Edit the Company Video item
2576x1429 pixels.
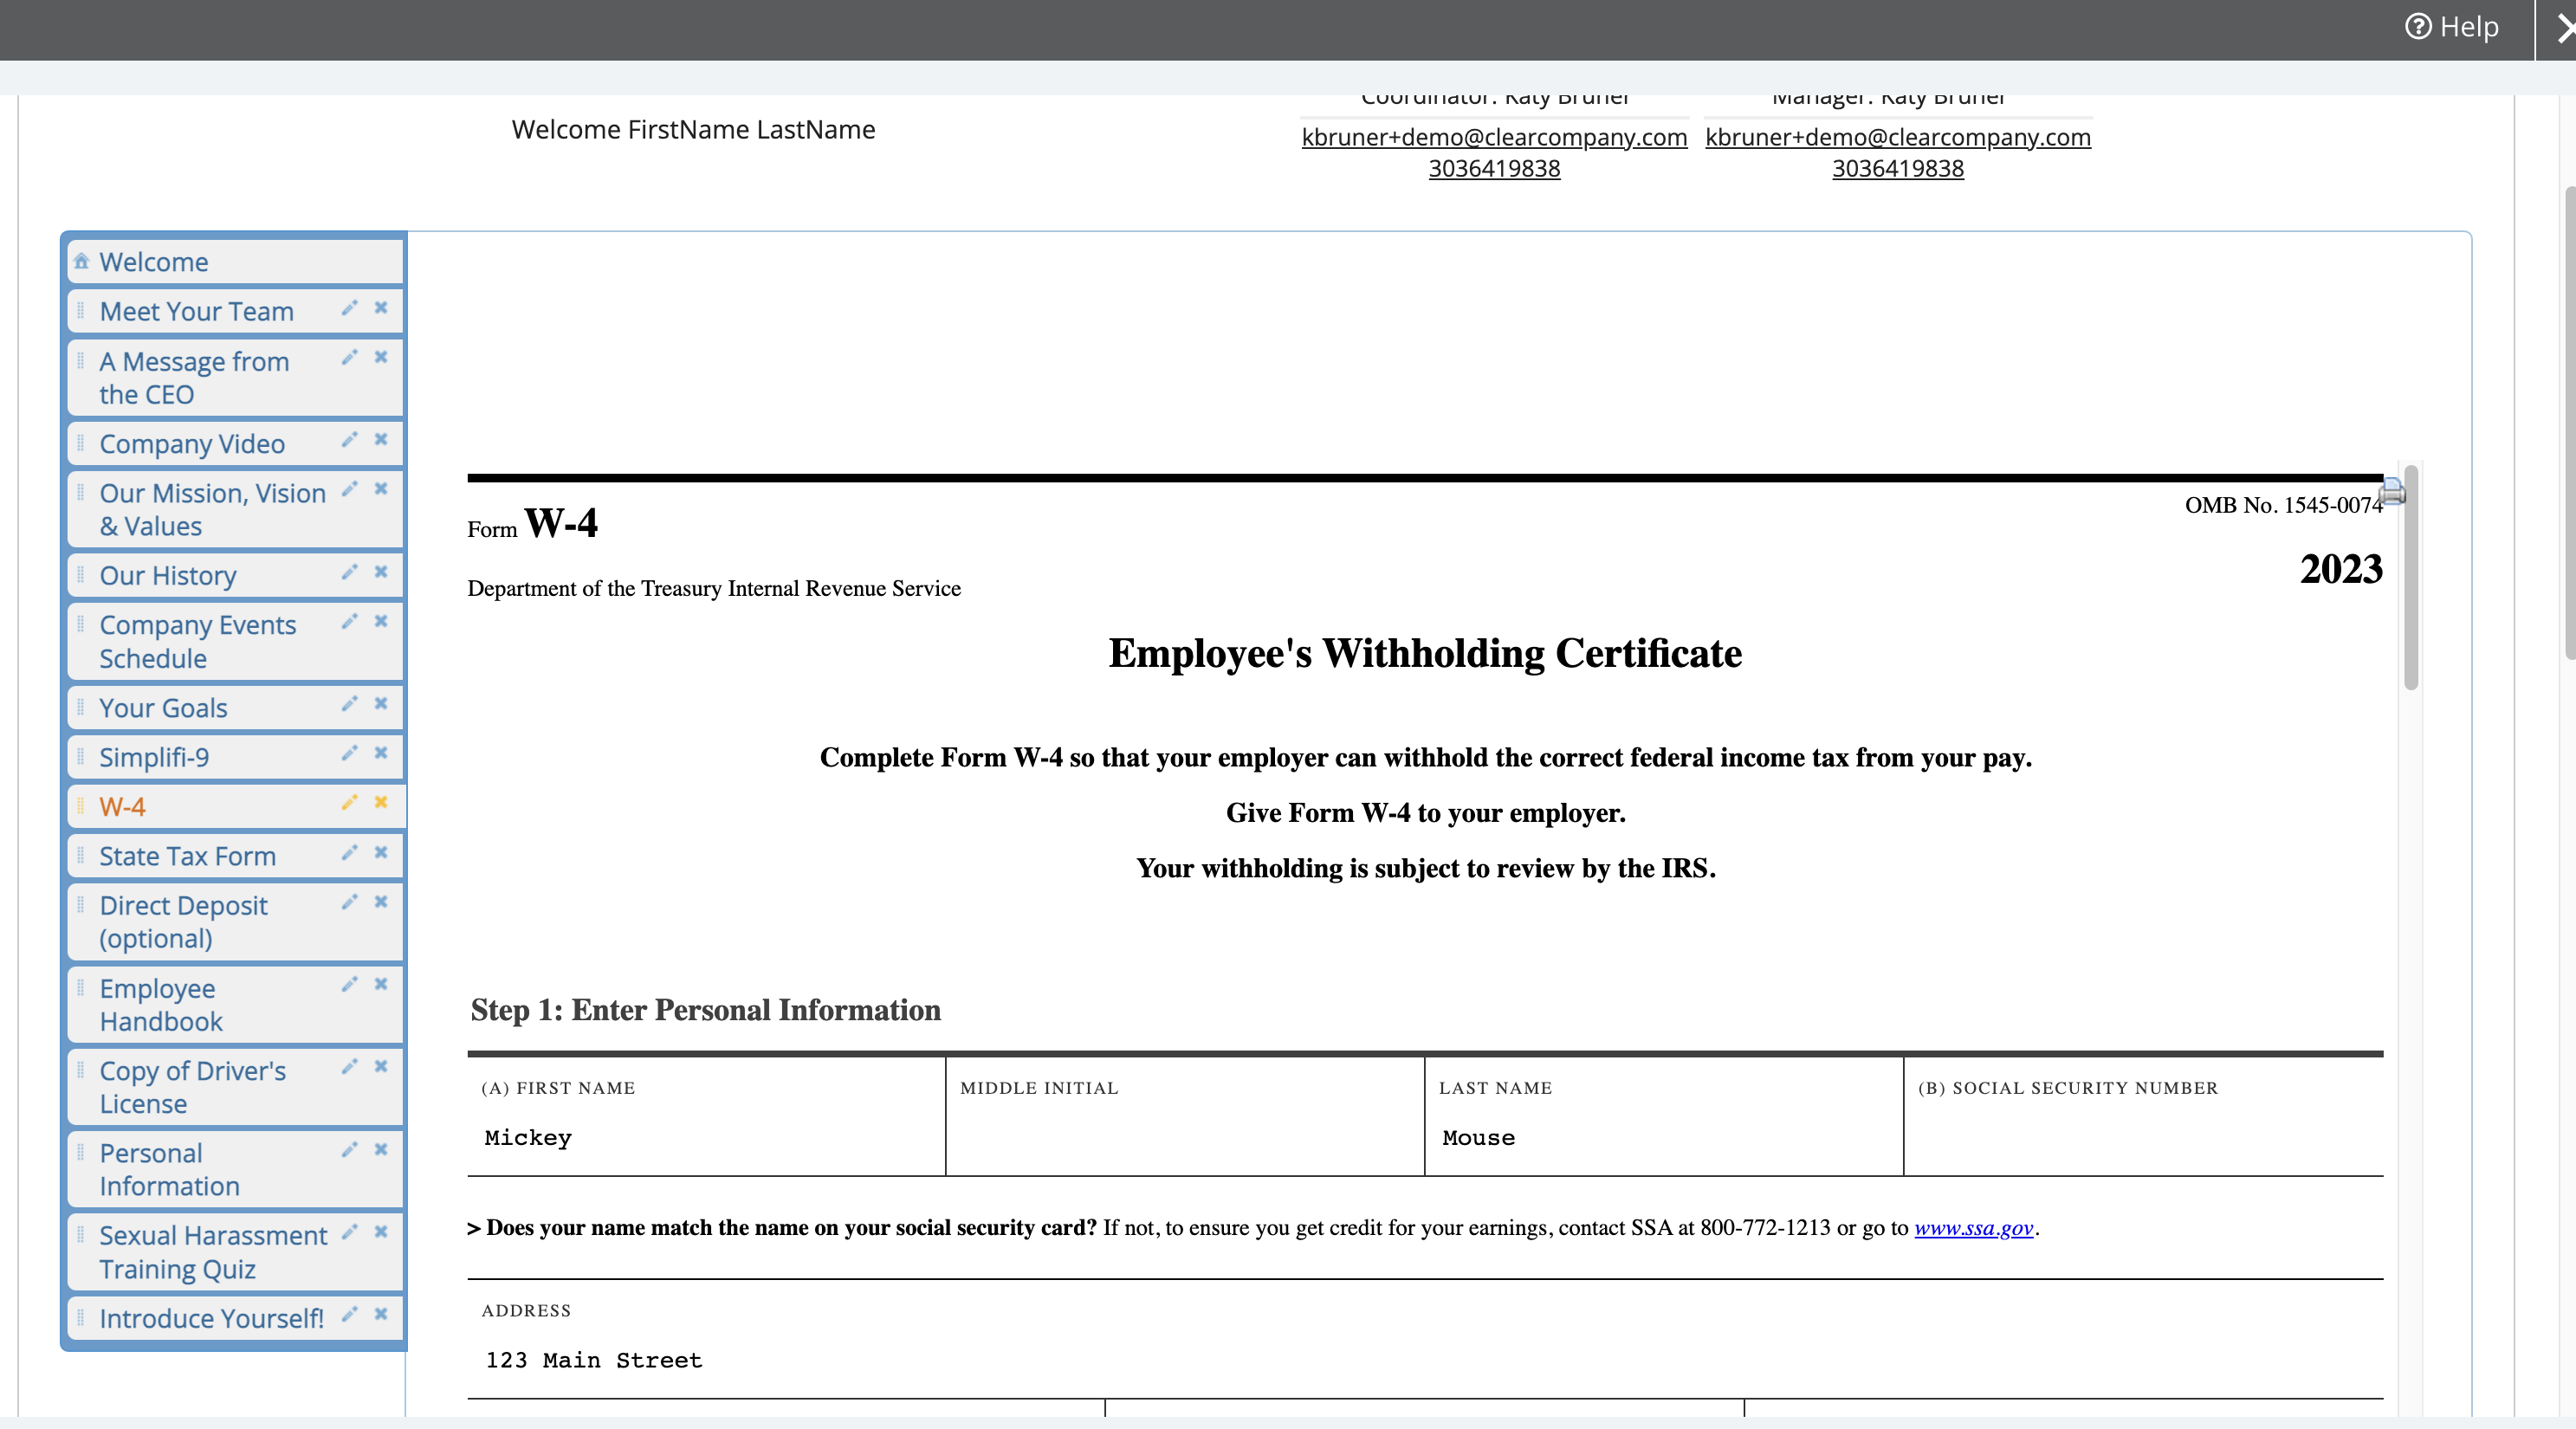(349, 440)
